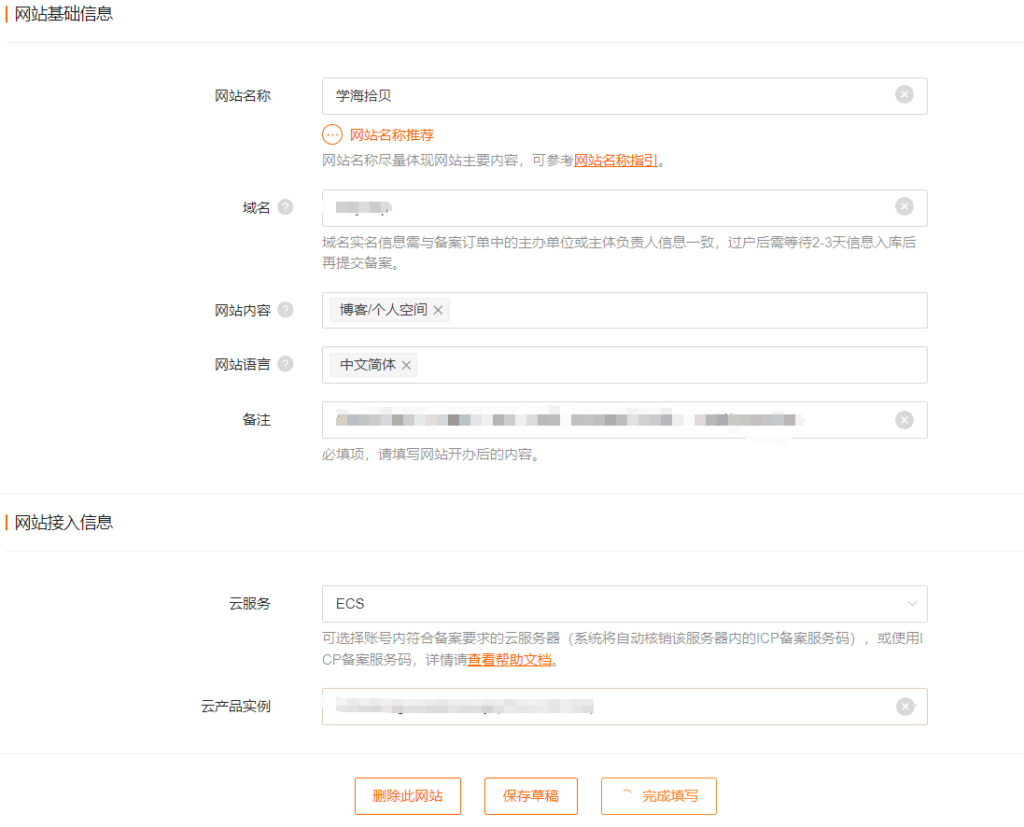This screenshot has height=827, width=1024.
Task: Click the help icon beside 网站语言
Action: [286, 364]
